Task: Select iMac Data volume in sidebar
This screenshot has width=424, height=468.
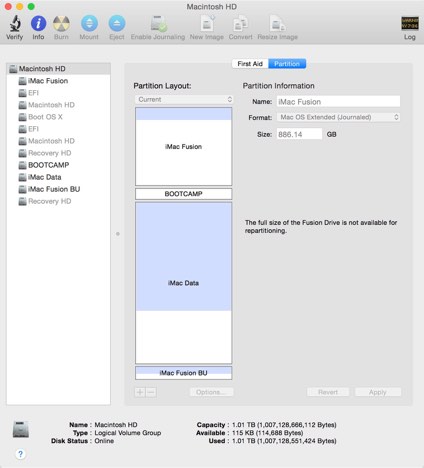Action: click(x=58, y=177)
